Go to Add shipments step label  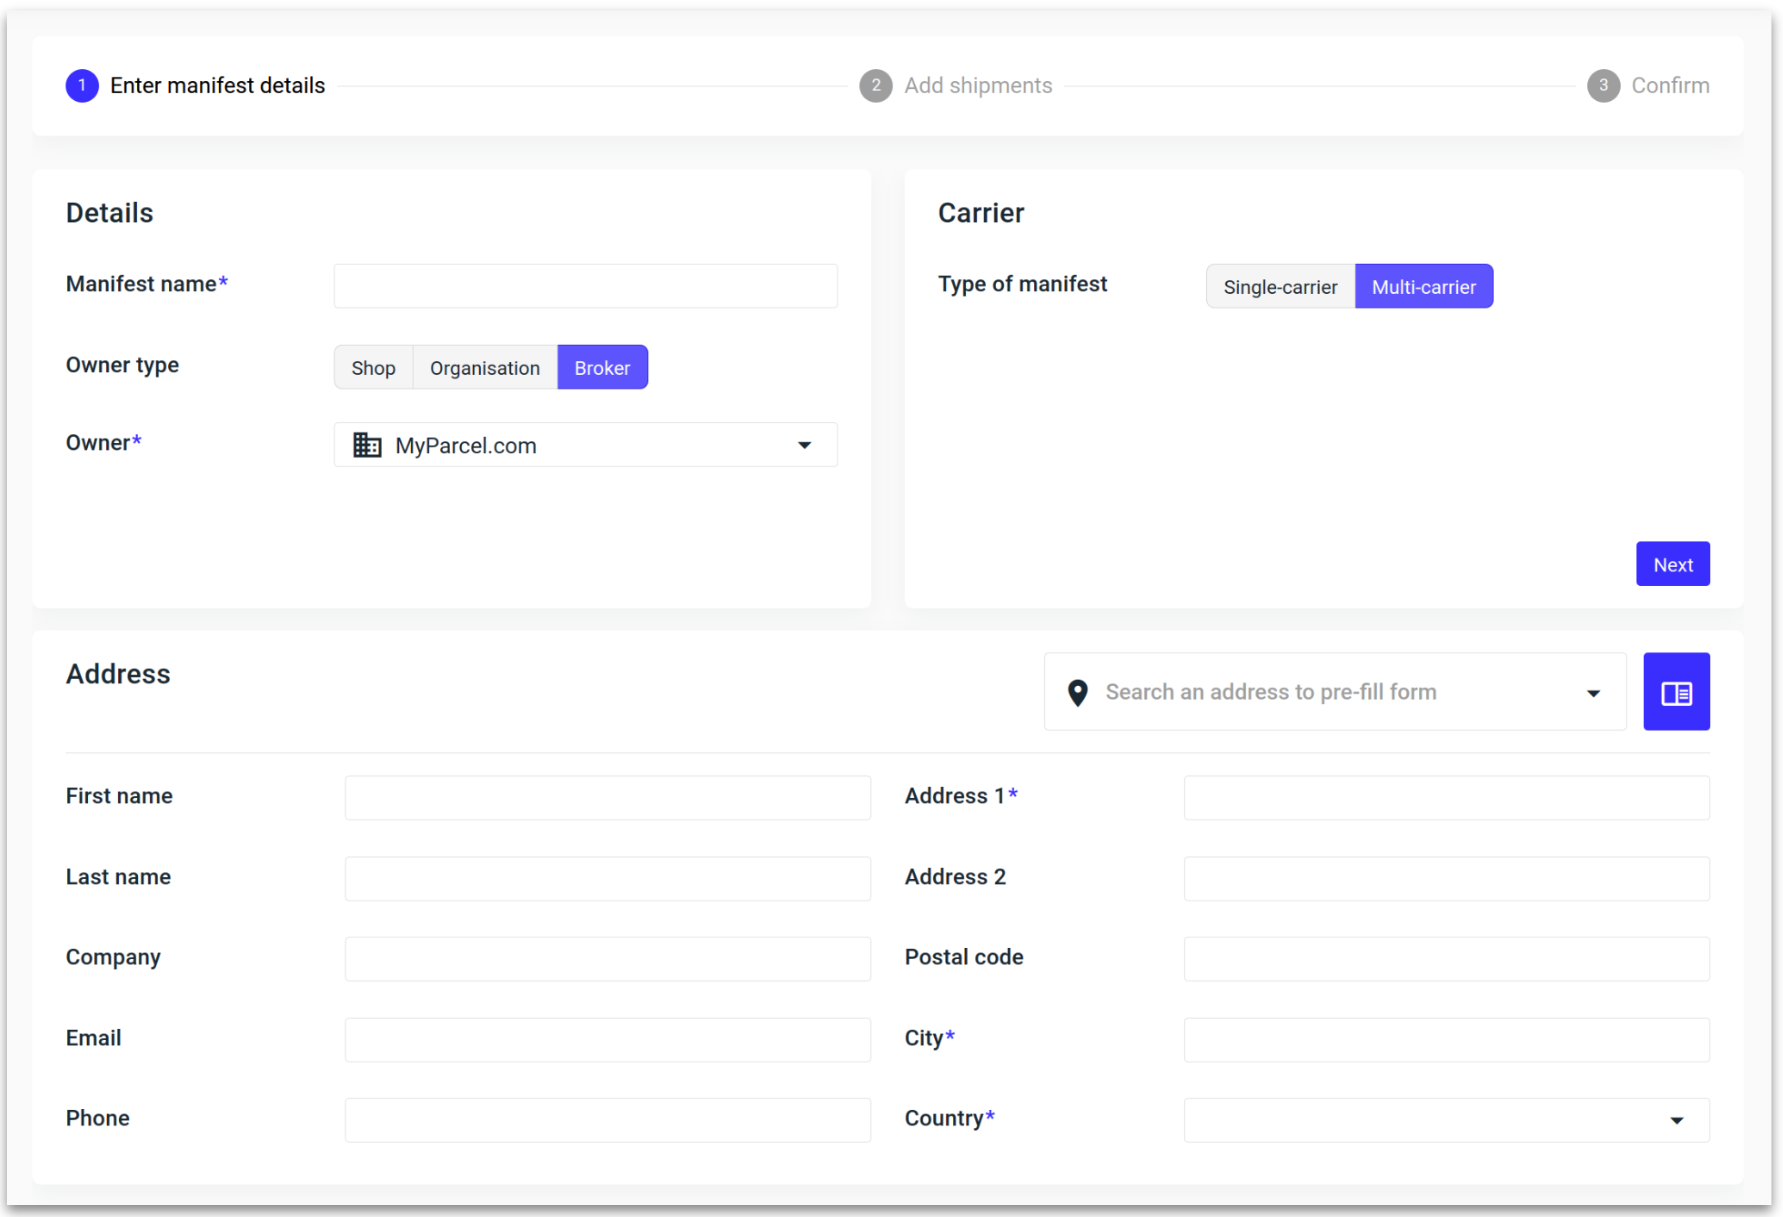[x=977, y=86]
